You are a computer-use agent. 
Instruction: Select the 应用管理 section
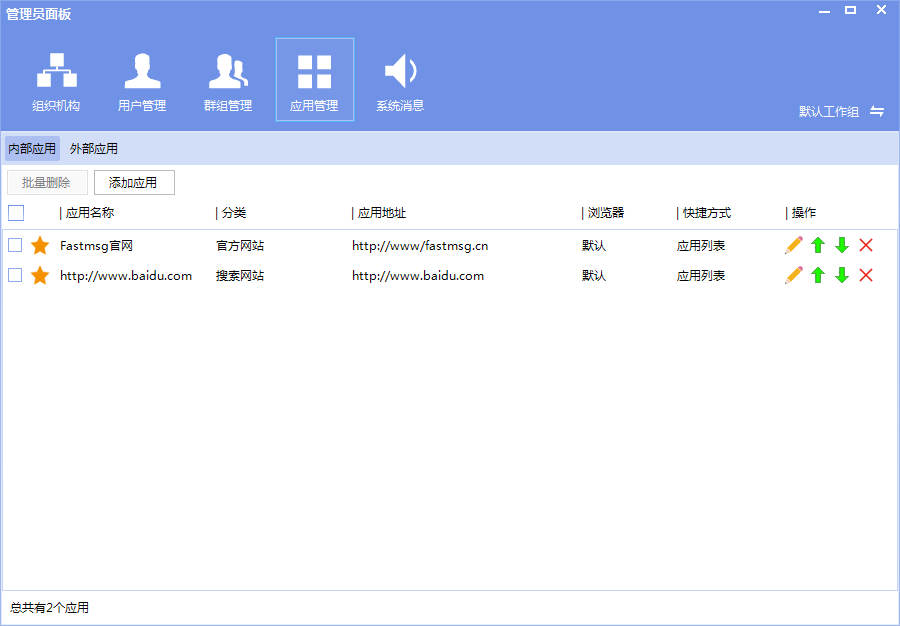coord(315,80)
